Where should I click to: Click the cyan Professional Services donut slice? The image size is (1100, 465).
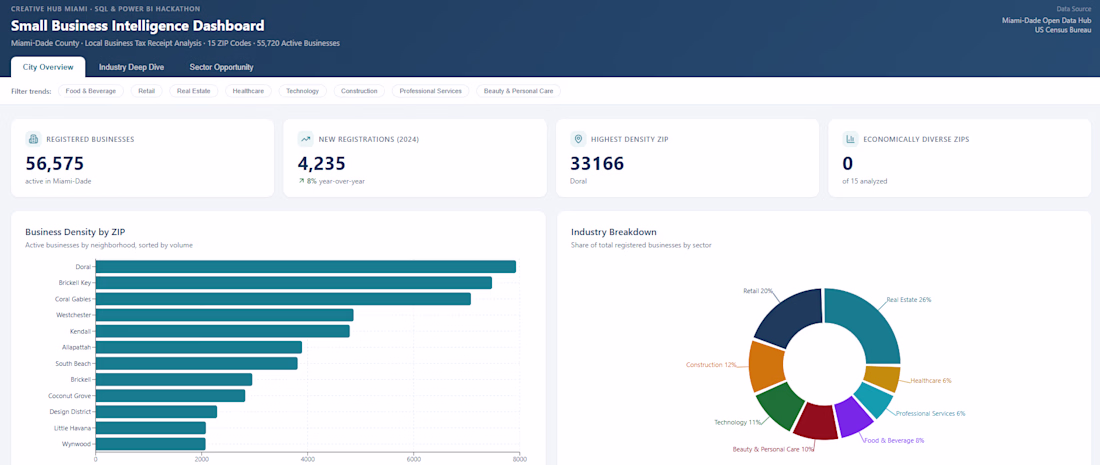[x=873, y=400]
